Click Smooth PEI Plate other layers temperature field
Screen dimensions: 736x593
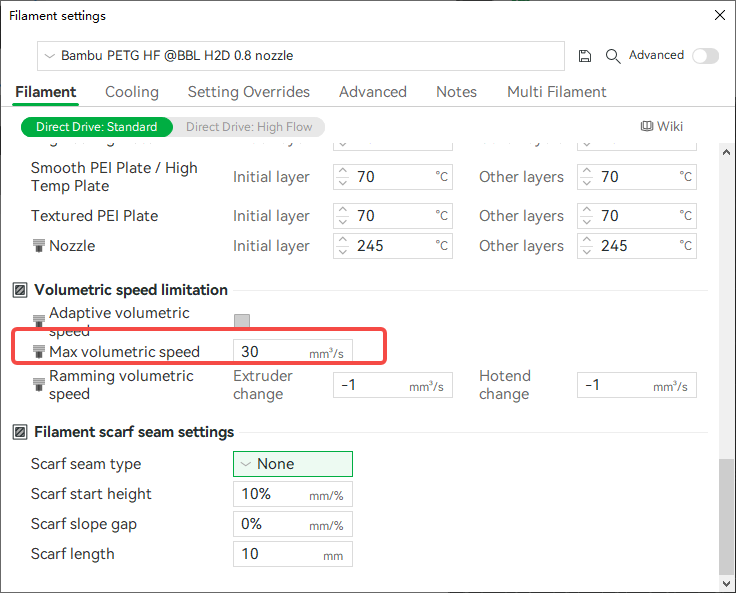pos(637,177)
